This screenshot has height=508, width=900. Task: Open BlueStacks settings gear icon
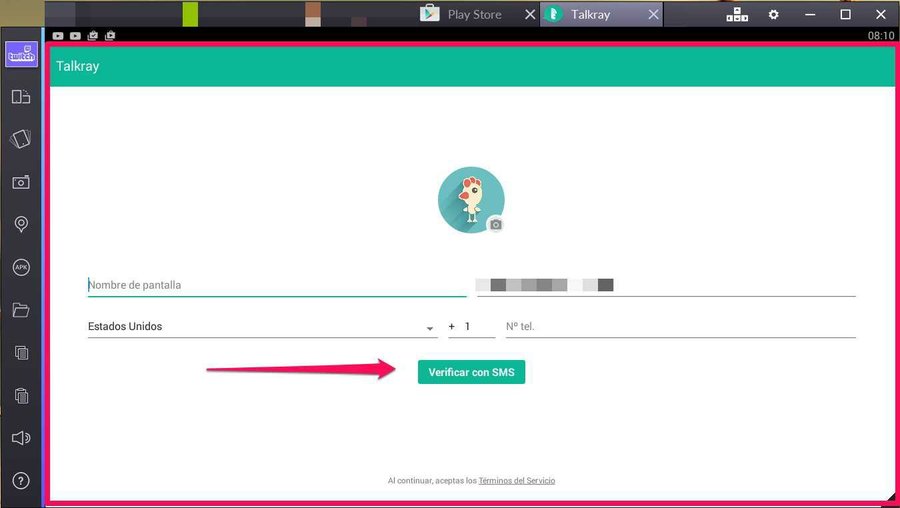pos(773,15)
